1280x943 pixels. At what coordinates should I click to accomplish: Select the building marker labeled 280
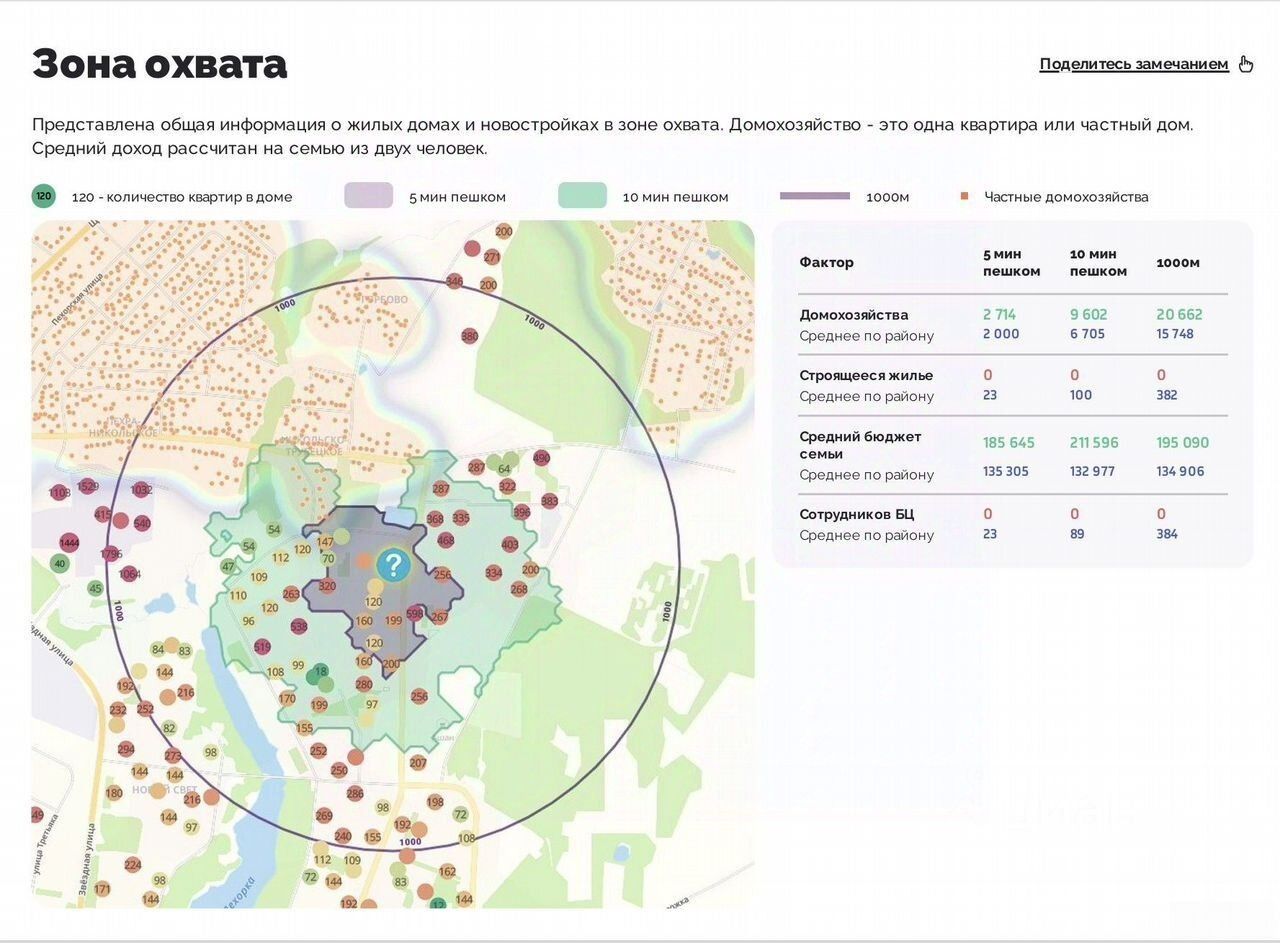pyautogui.click(x=364, y=685)
